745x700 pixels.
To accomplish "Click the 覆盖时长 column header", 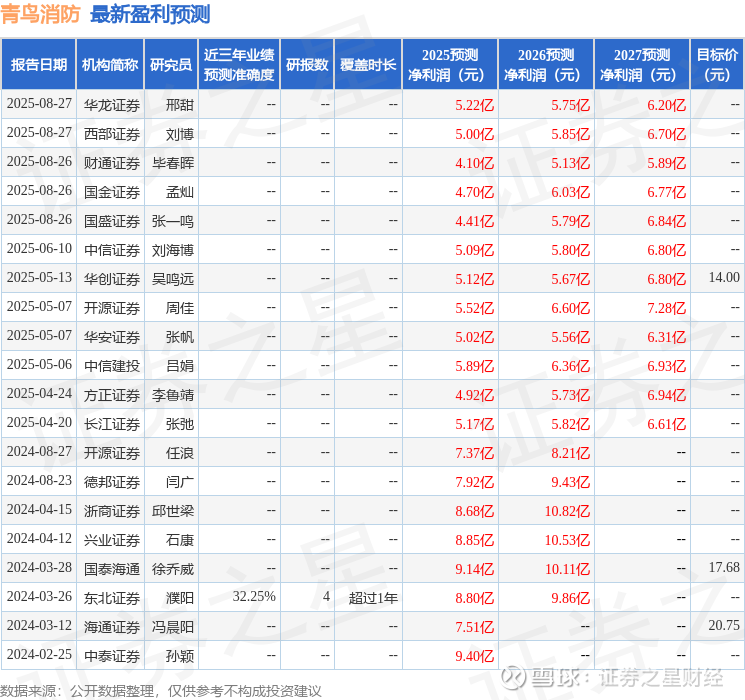I will (368, 65).
